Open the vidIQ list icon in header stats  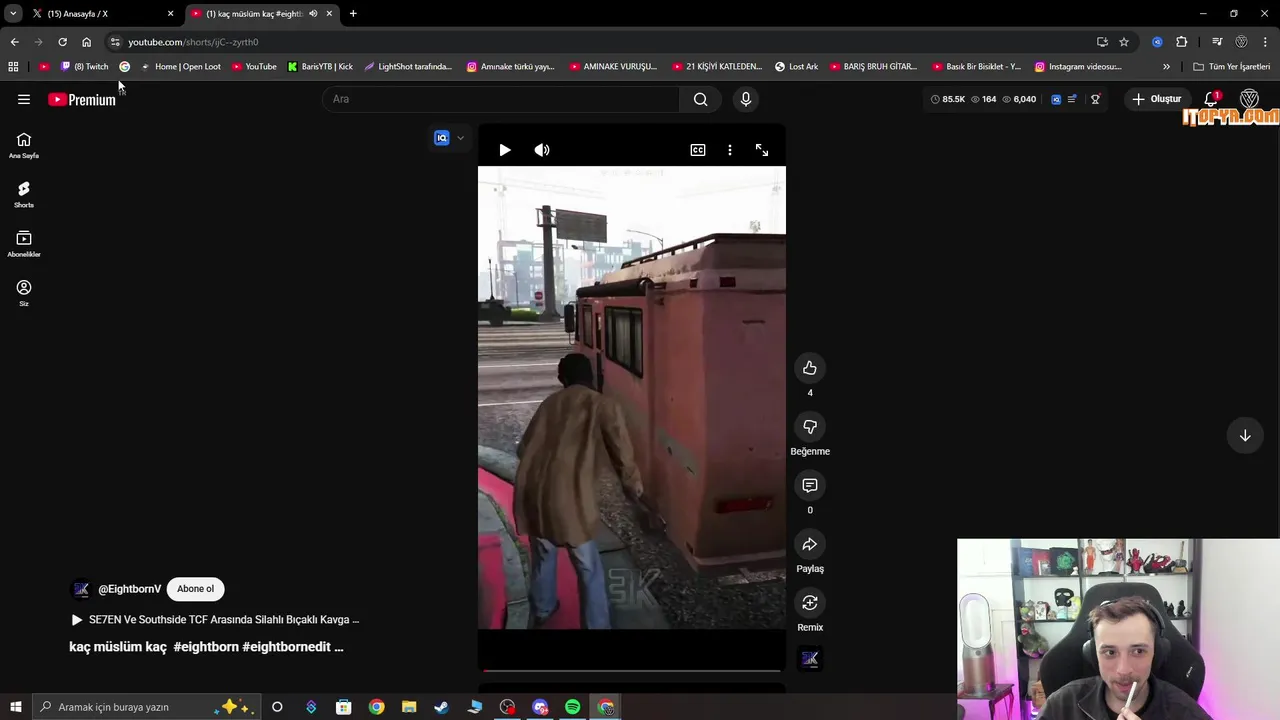(x=1072, y=99)
